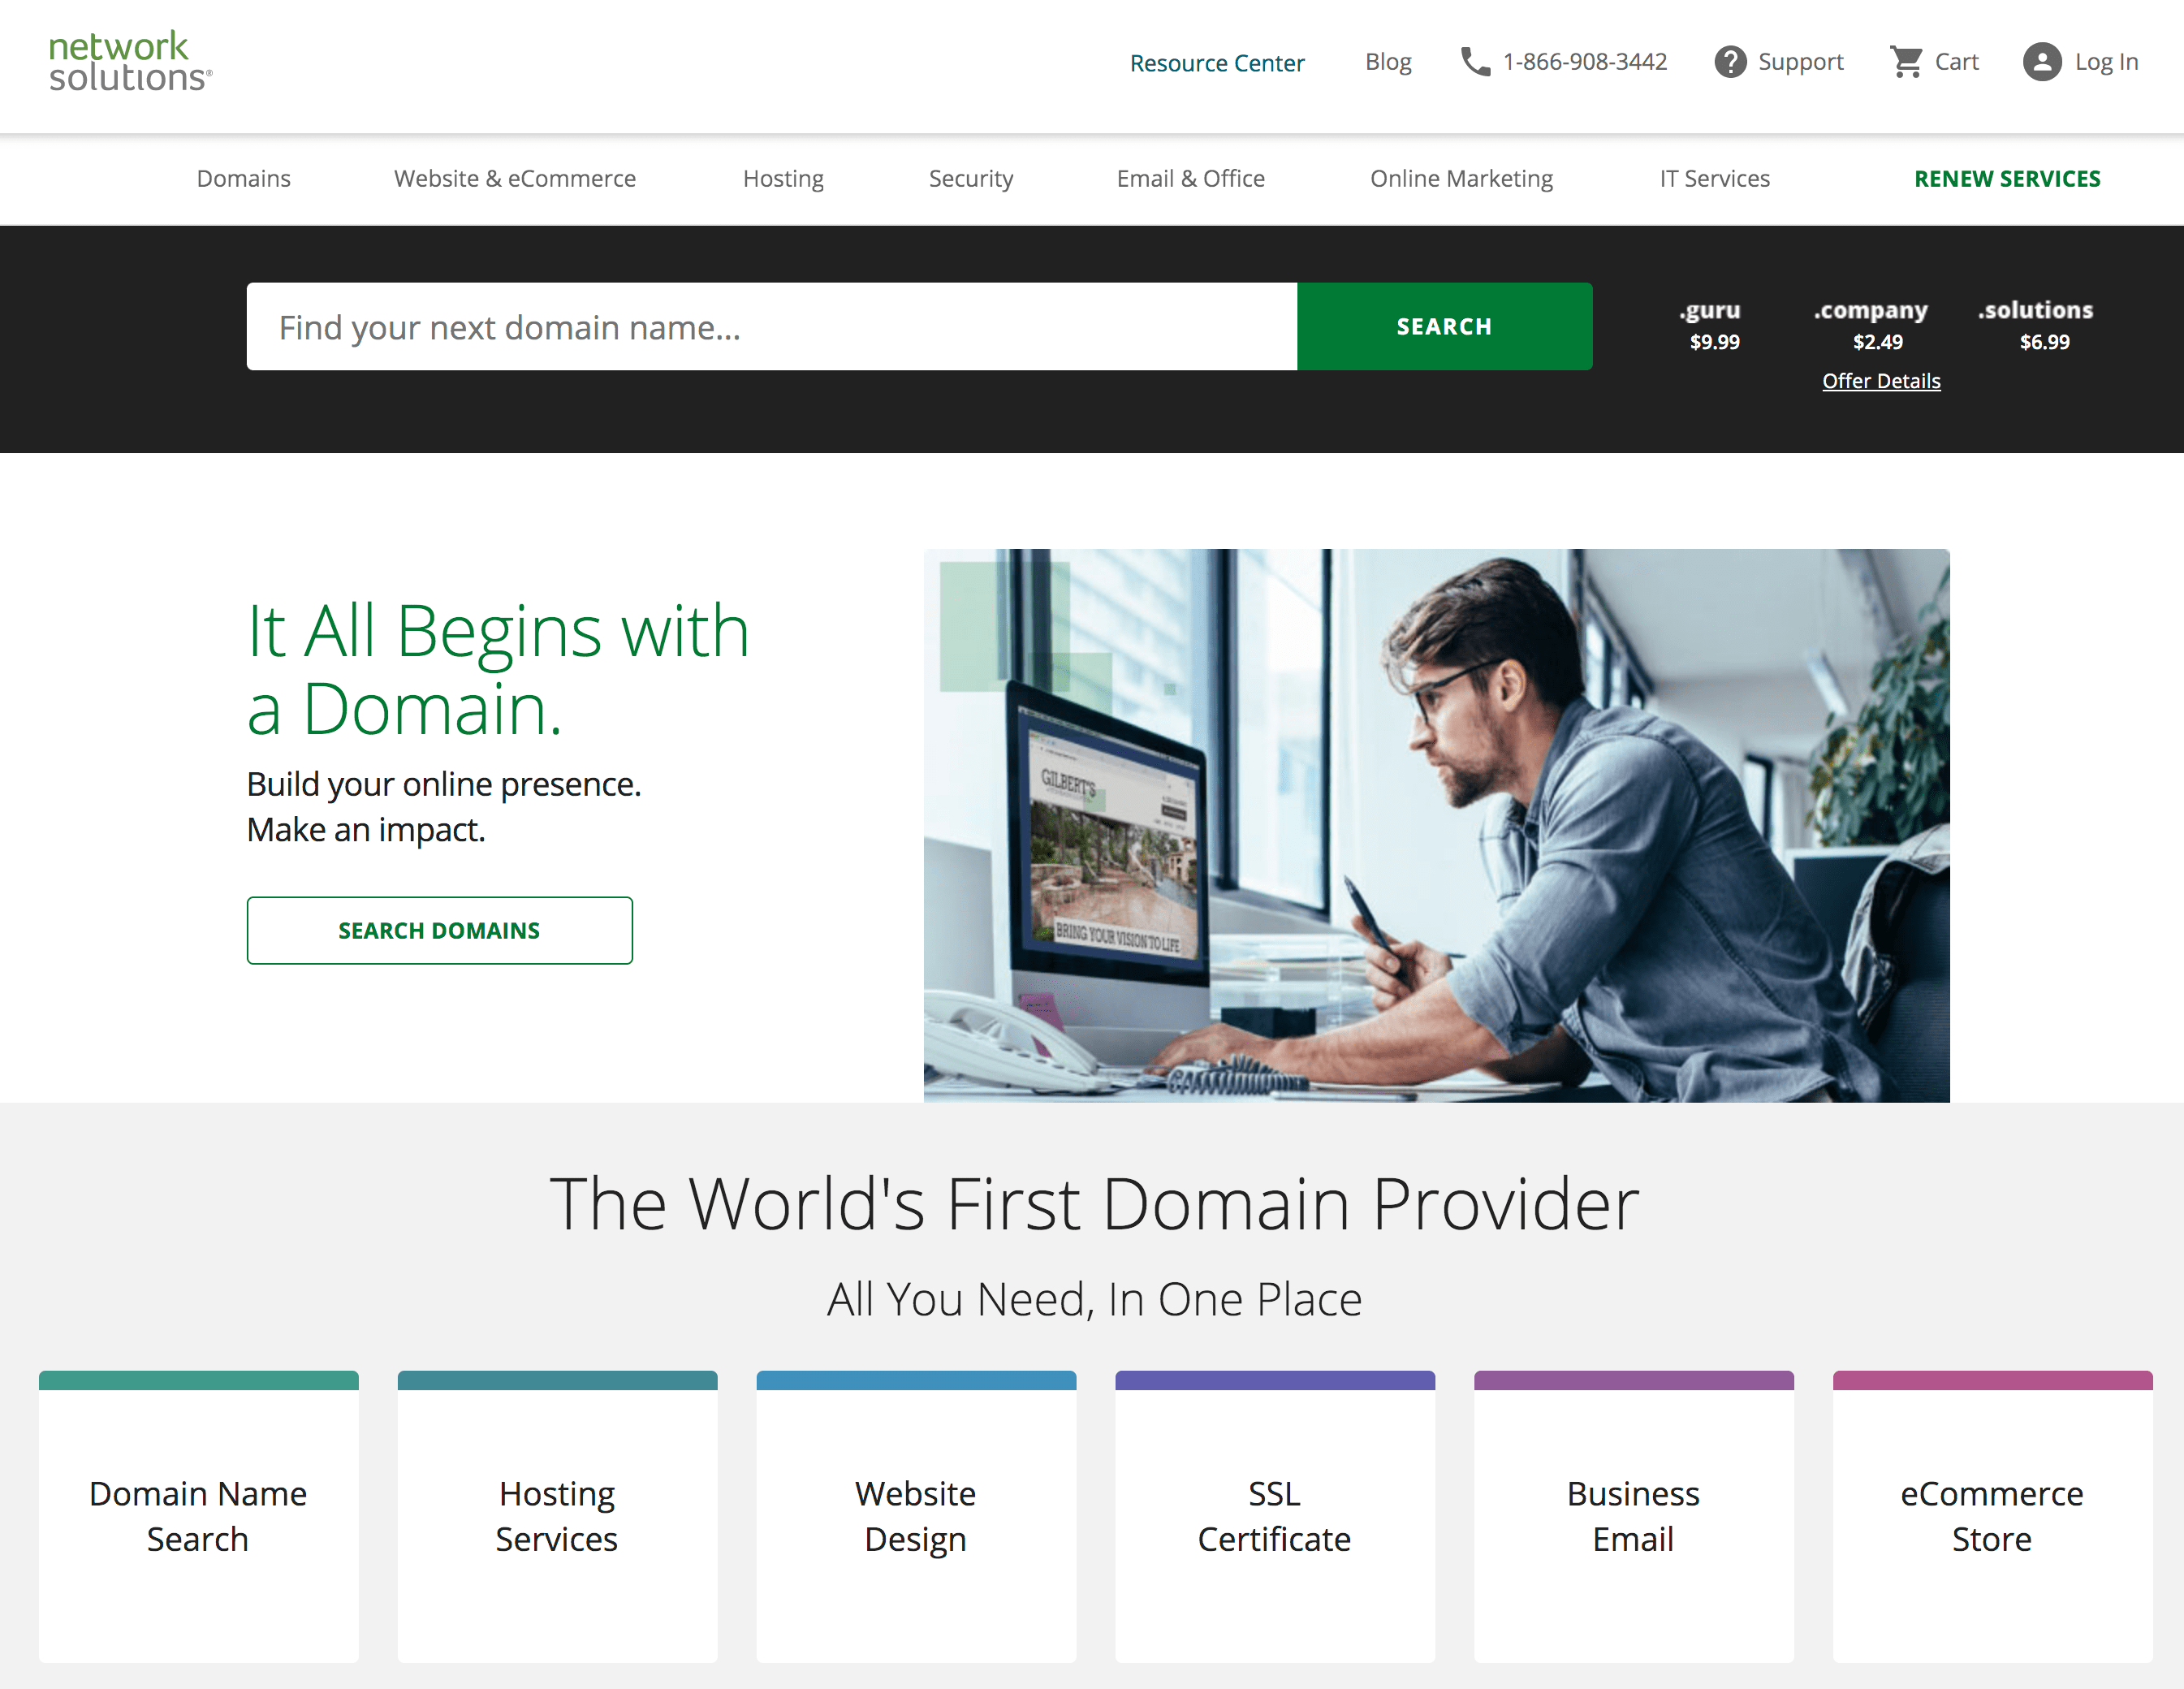Open the Domains navigation menu
The width and height of the screenshot is (2184, 1689).
click(x=243, y=179)
